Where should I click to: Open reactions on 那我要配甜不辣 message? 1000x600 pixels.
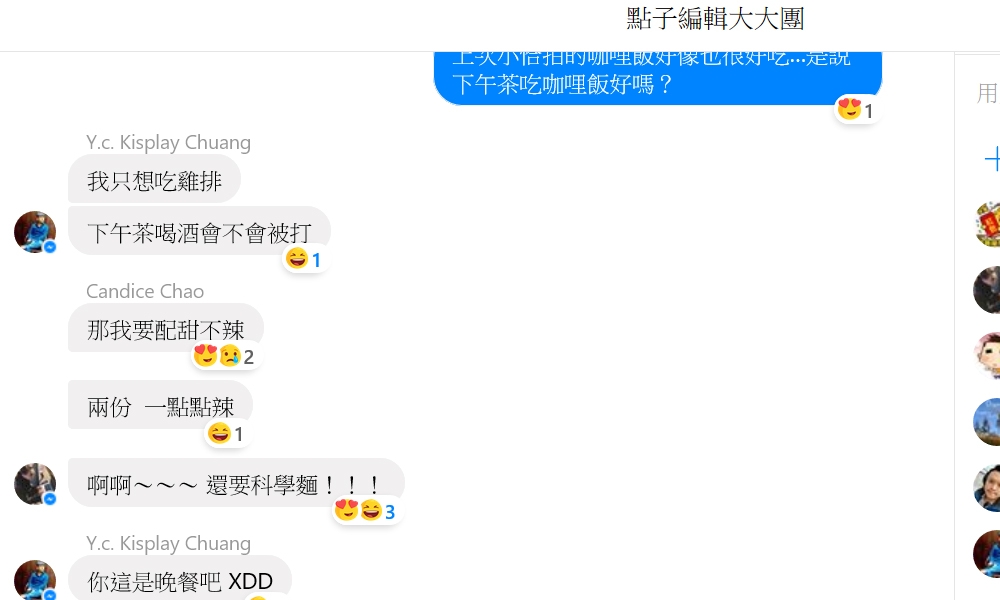(x=224, y=356)
